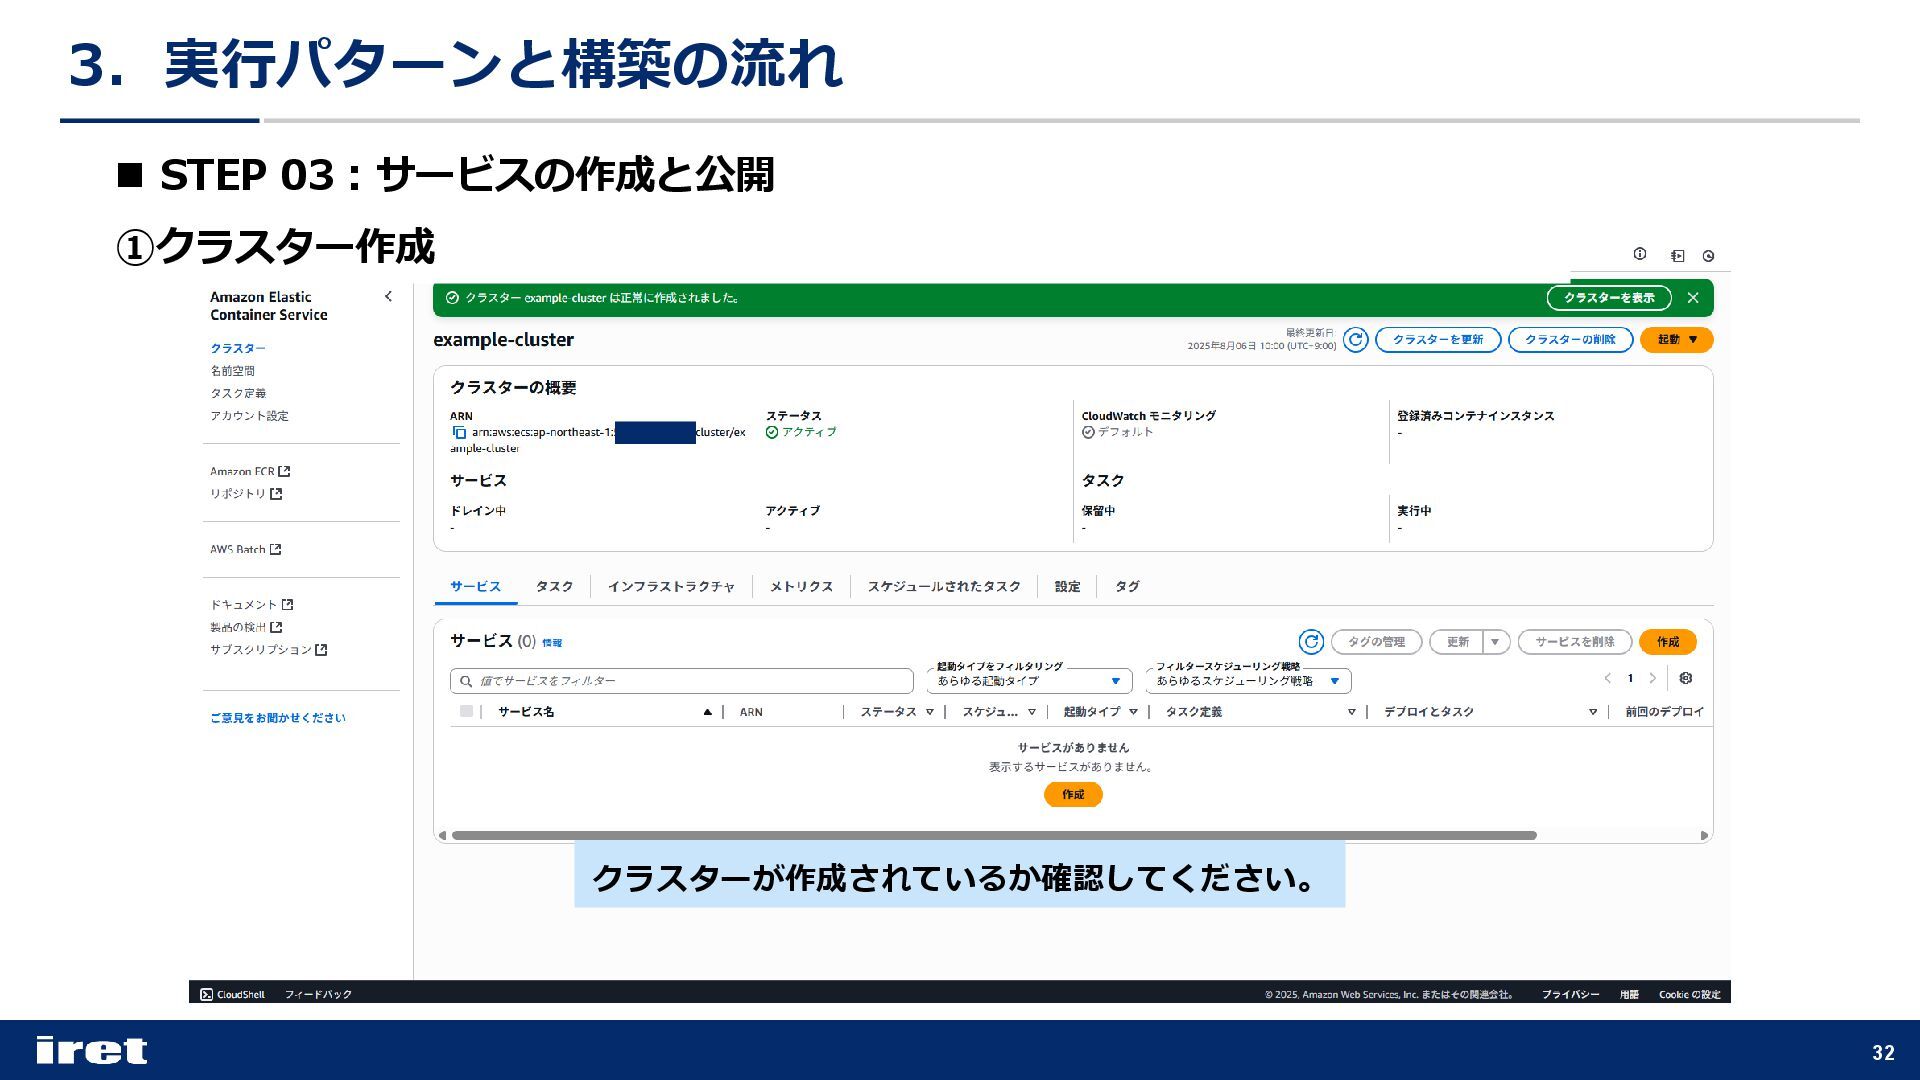Open the 起動 dropdown button

1677,340
